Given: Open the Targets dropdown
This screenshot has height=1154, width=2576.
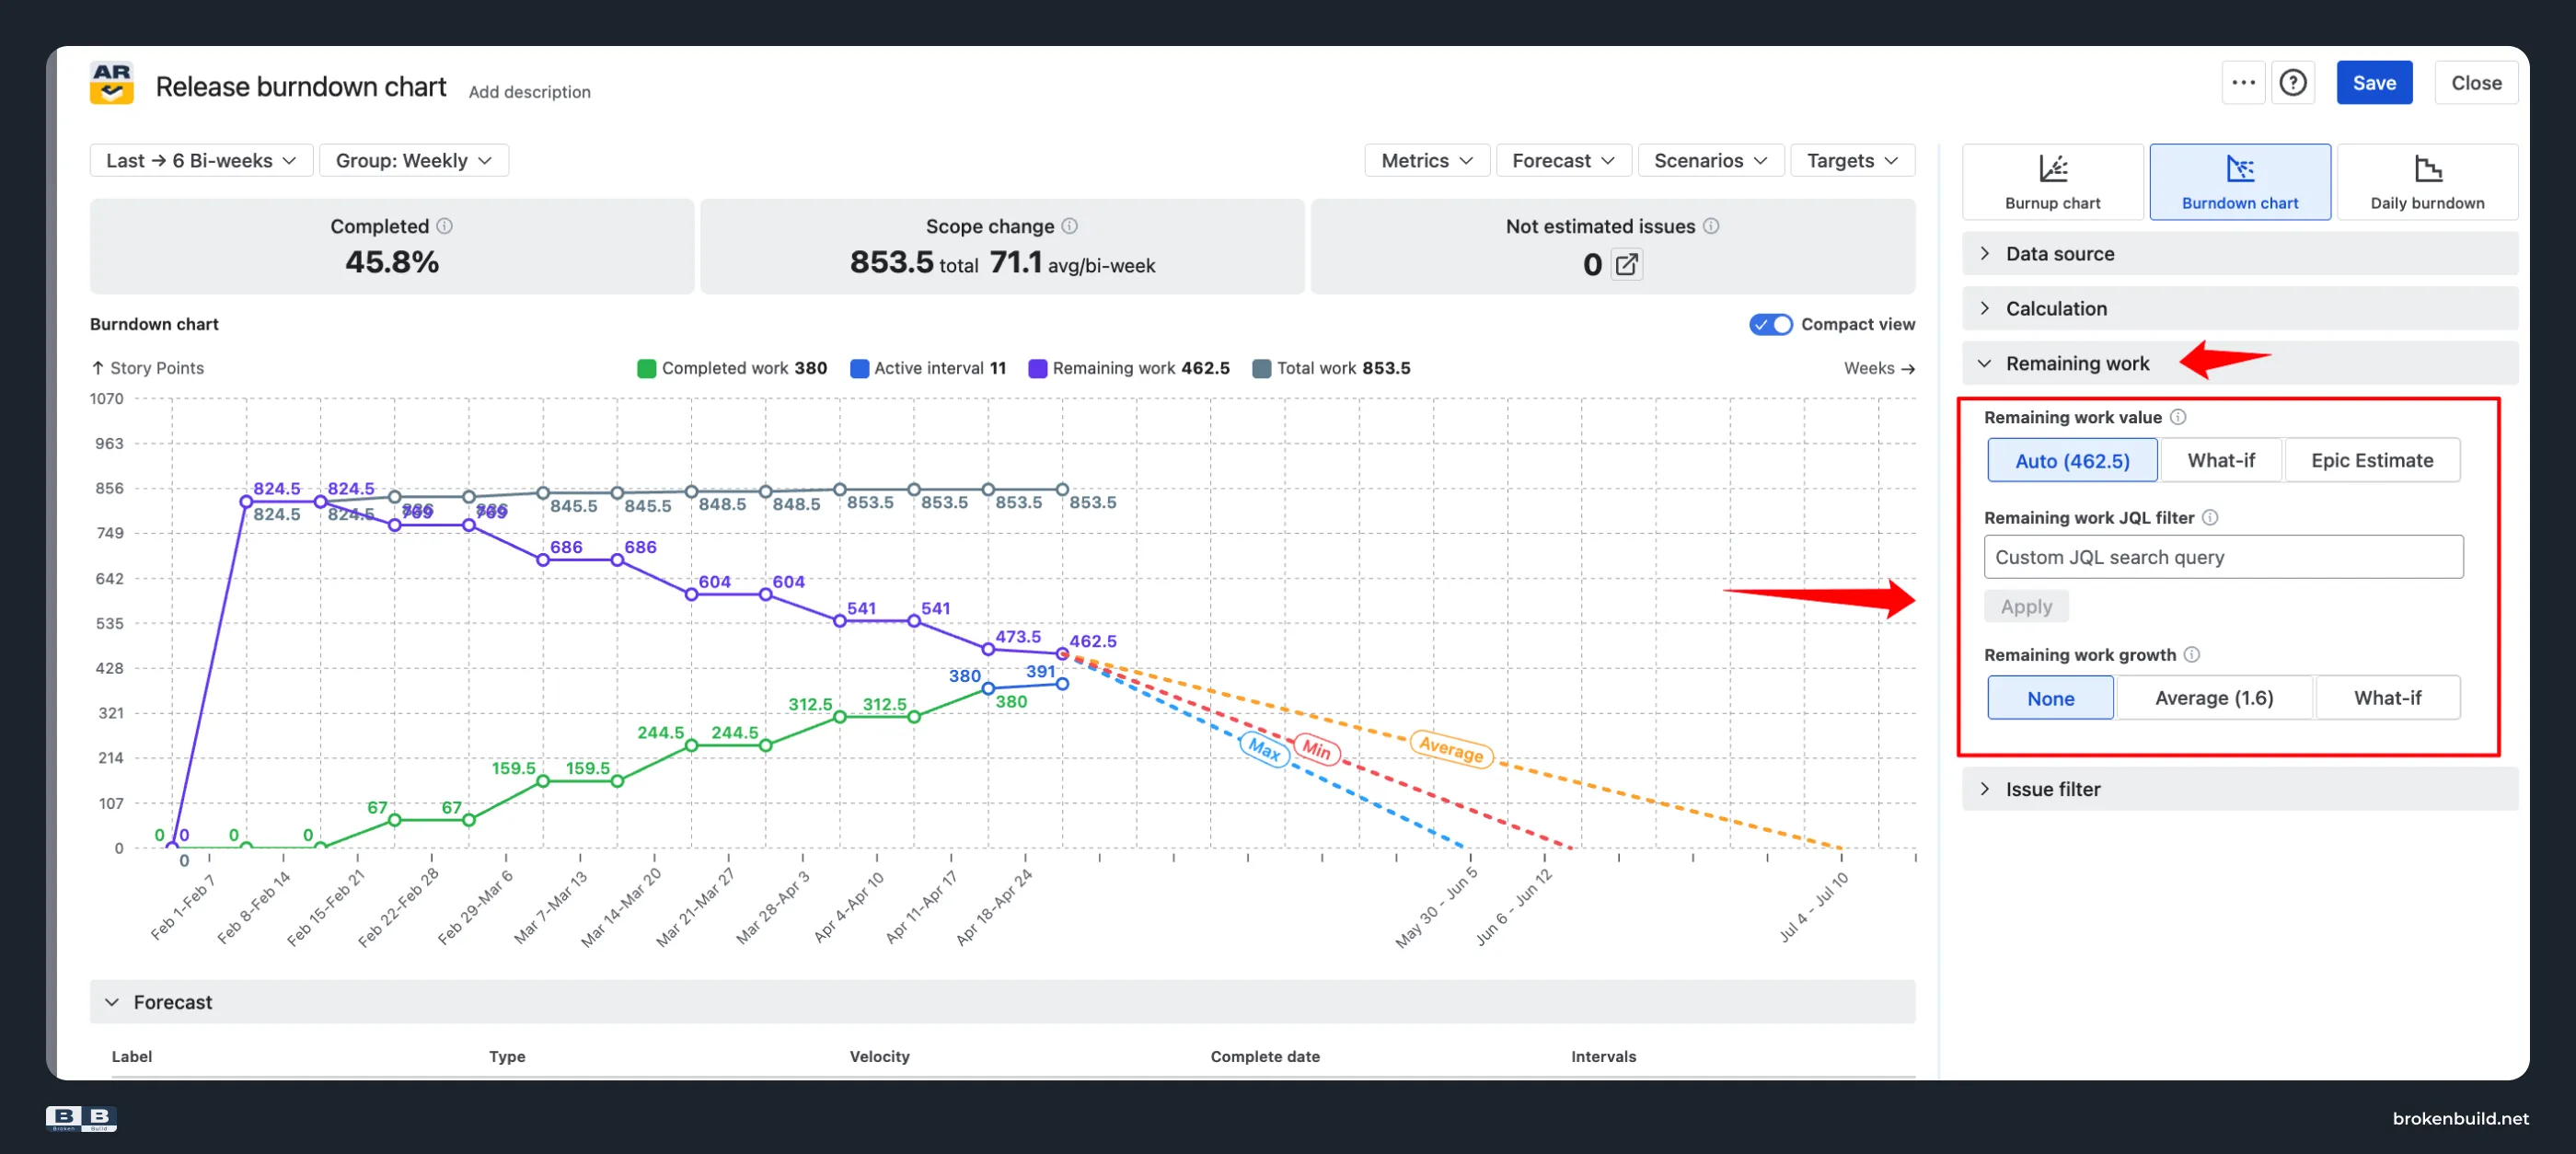Looking at the screenshot, I should pyautogui.click(x=1852, y=160).
